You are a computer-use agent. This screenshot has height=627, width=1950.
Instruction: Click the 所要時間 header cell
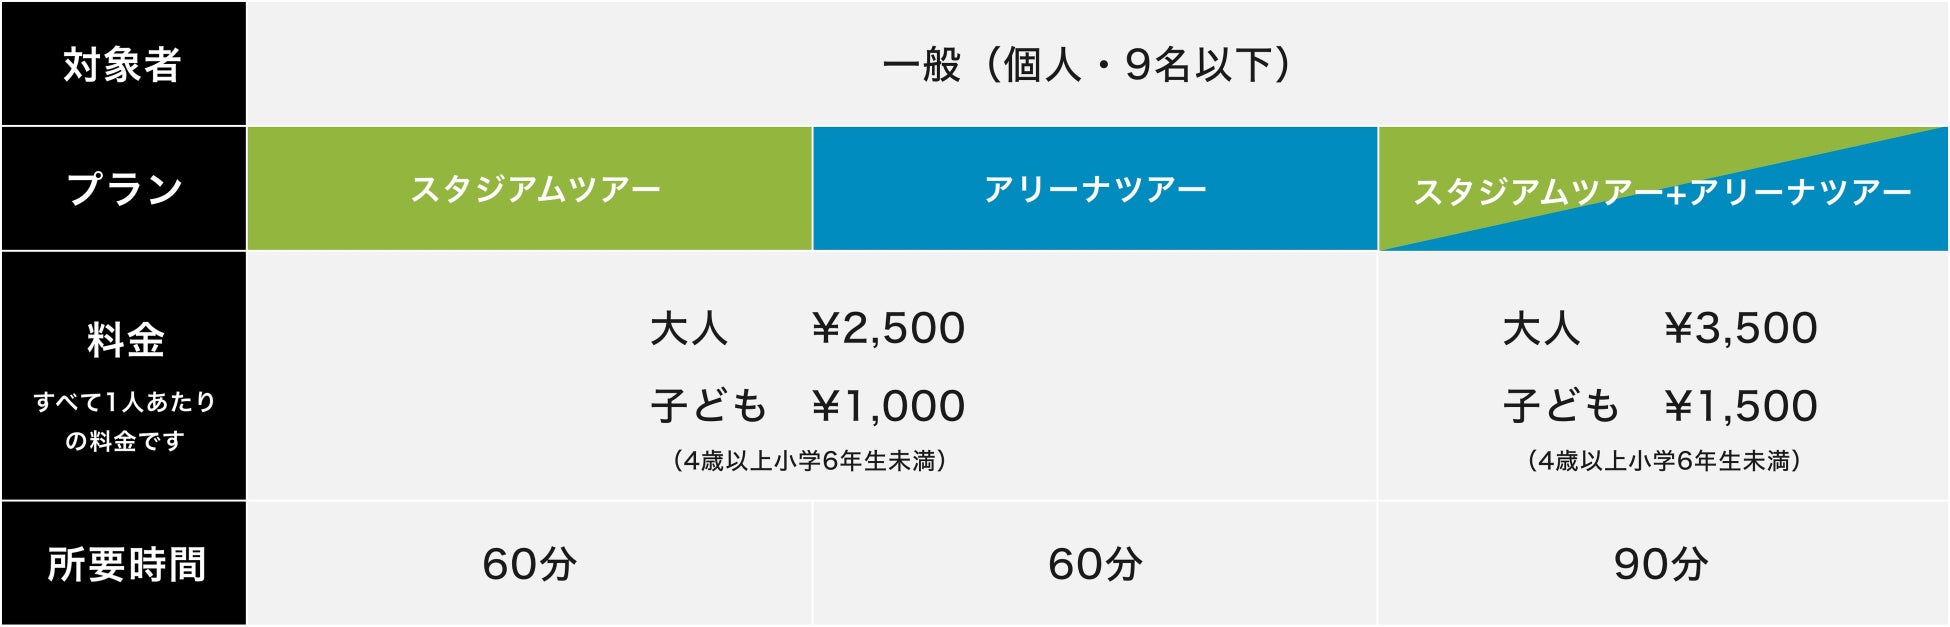(x=125, y=564)
